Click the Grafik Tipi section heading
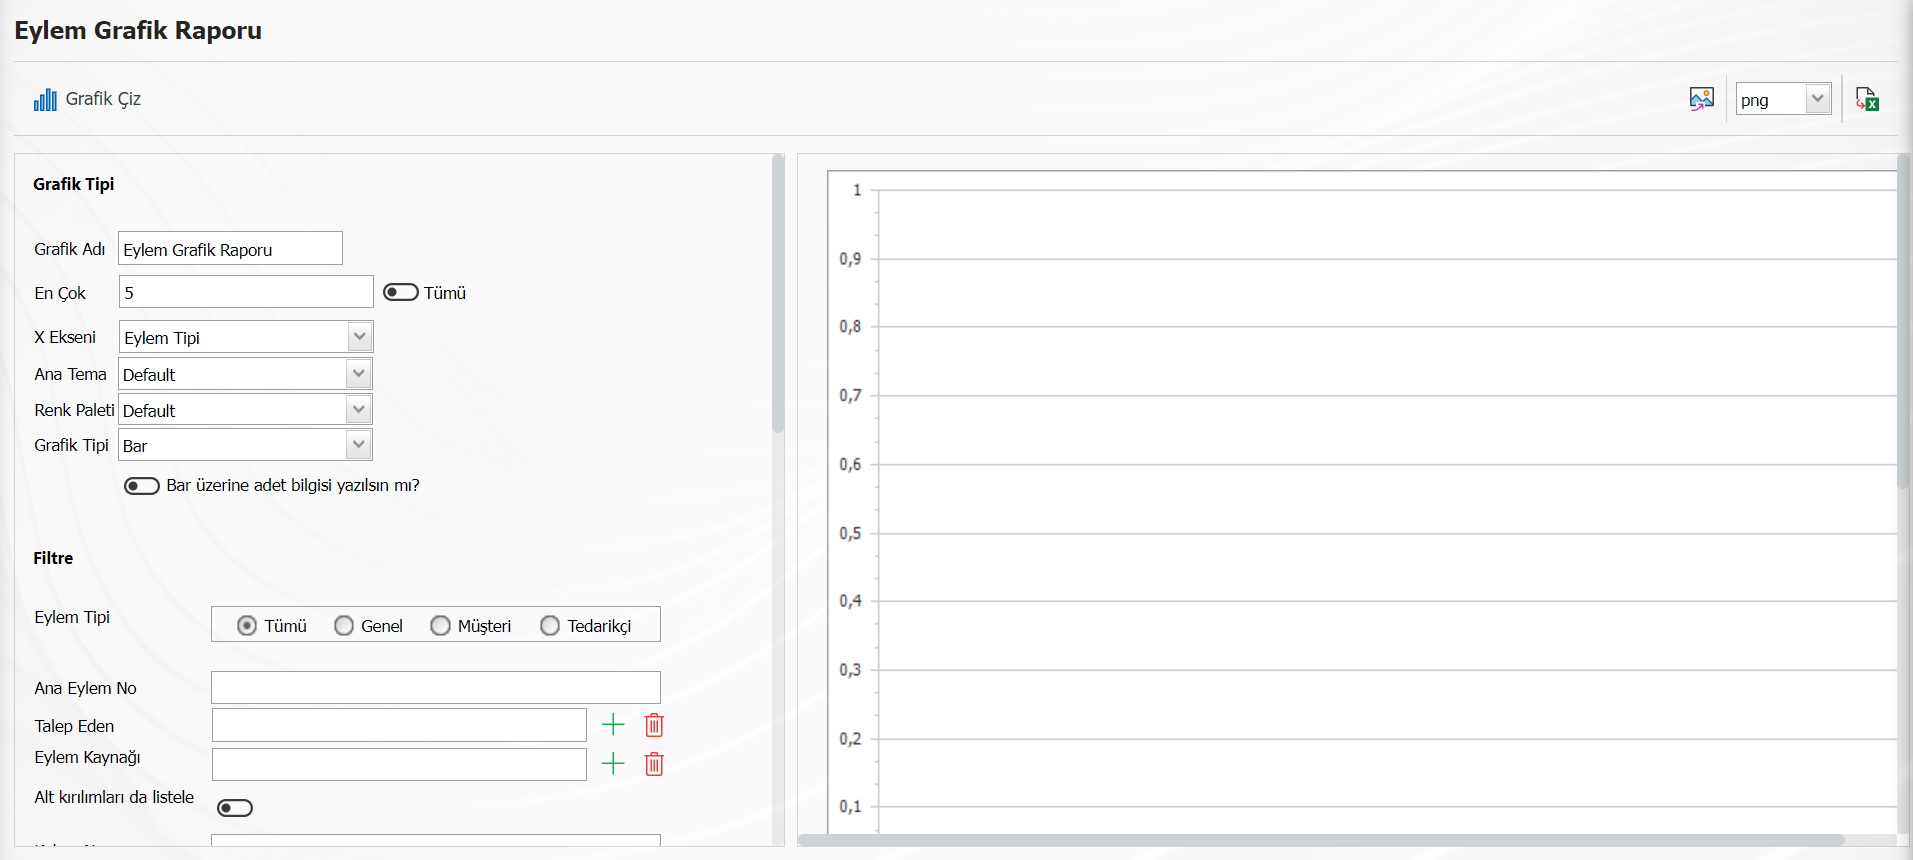The width and height of the screenshot is (1913, 860). (x=74, y=184)
